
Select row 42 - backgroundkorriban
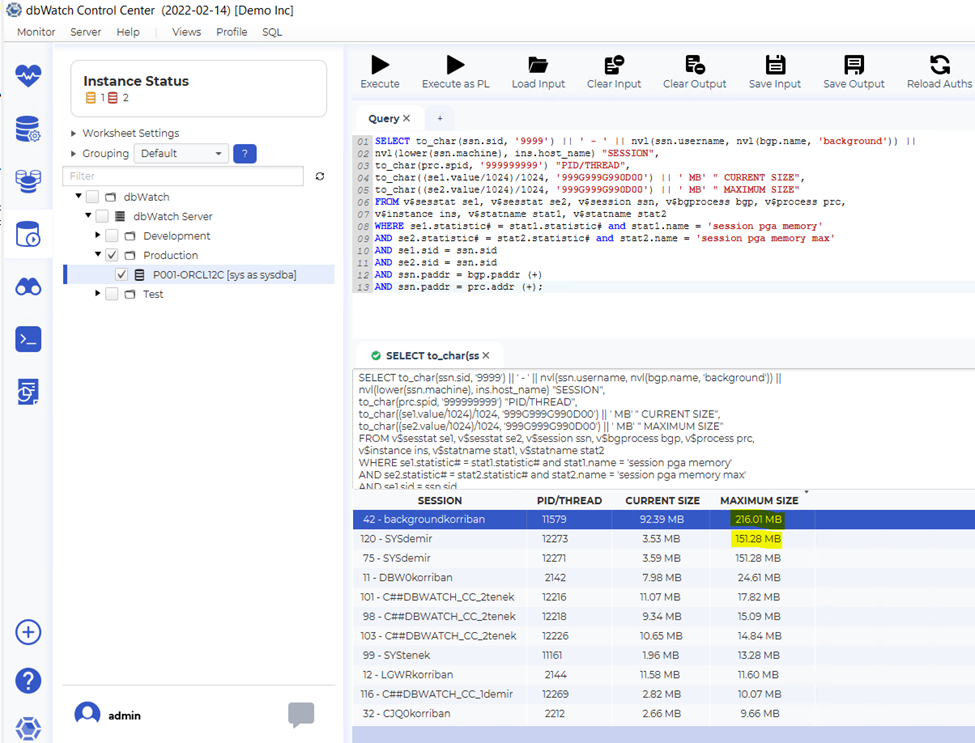tap(663, 519)
